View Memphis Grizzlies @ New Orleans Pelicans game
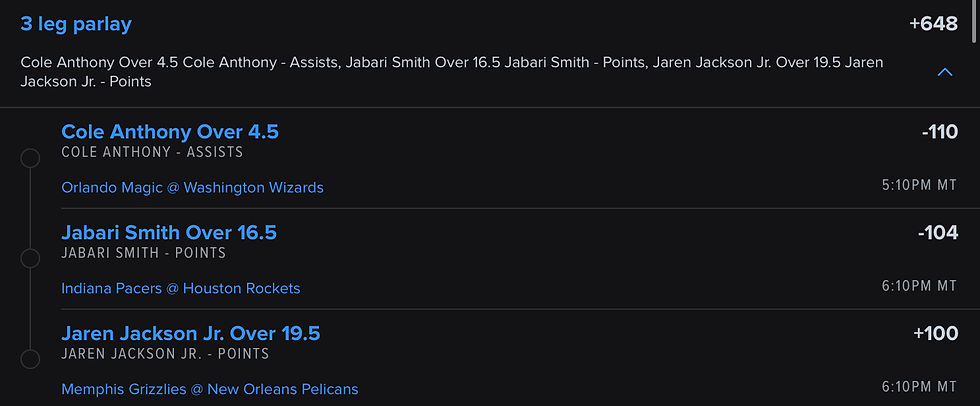This screenshot has height=406, width=980. pyautogui.click(x=209, y=389)
